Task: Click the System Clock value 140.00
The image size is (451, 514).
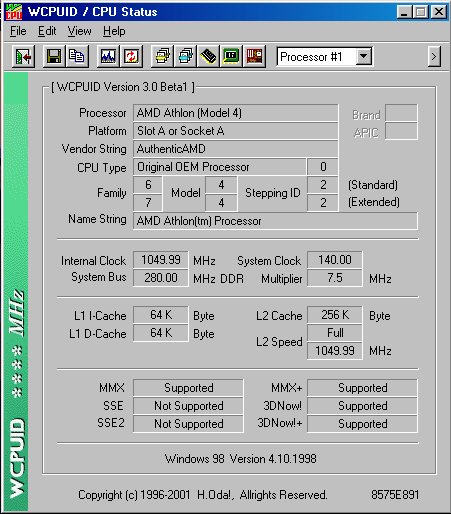Action: [x=335, y=260]
